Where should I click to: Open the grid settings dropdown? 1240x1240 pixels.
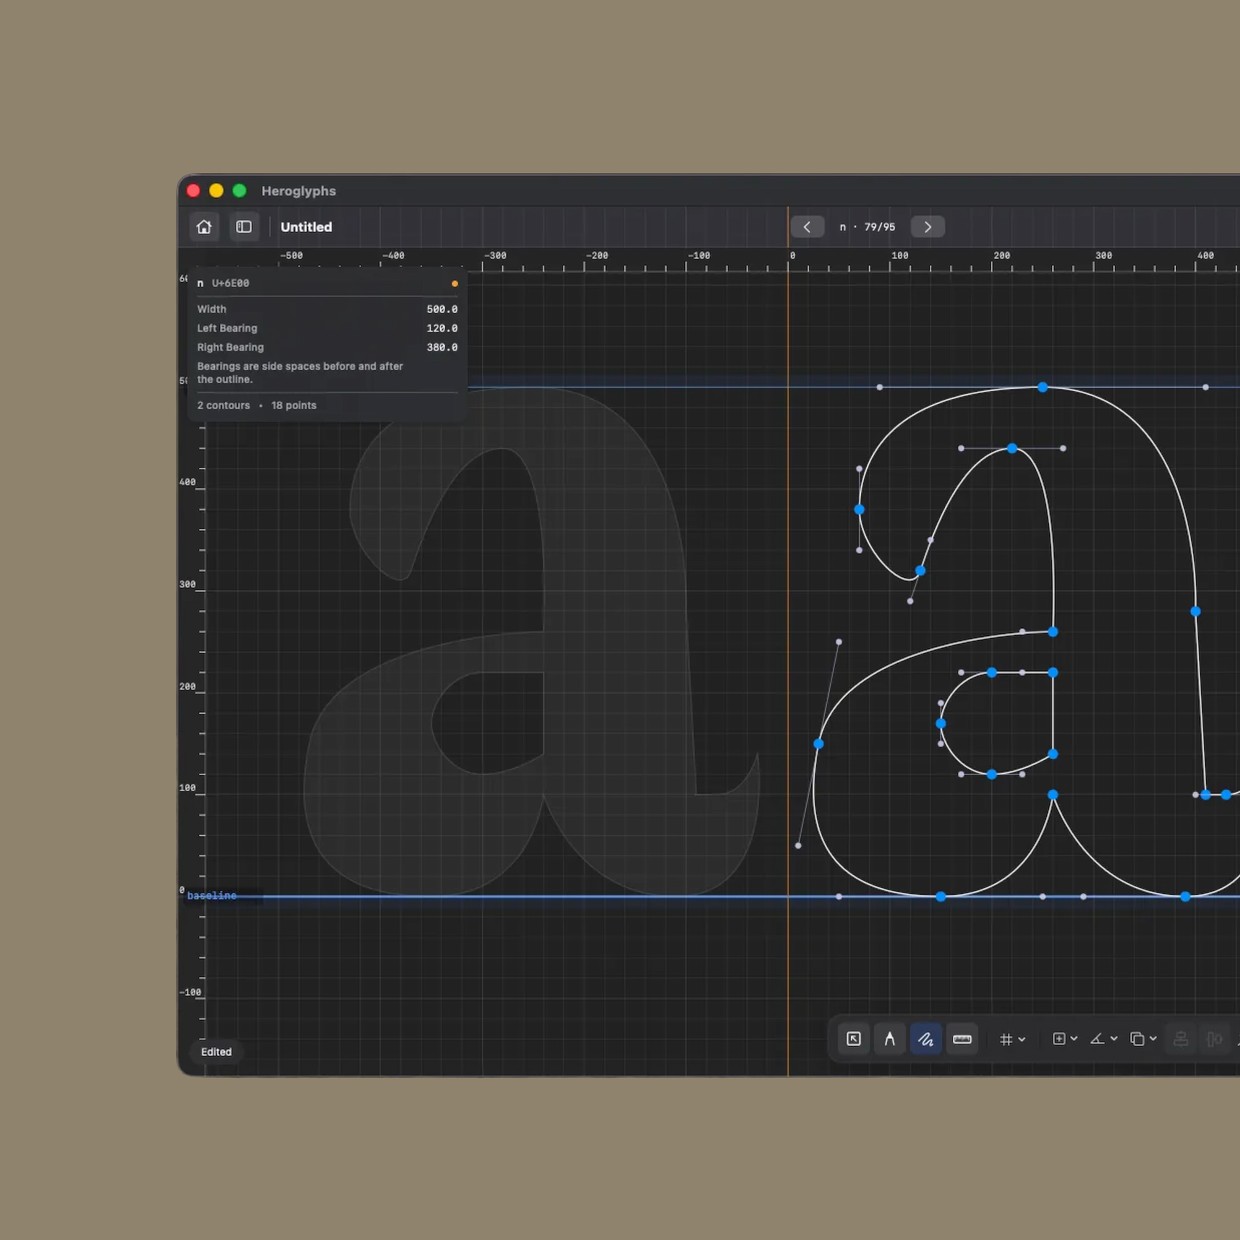coord(1020,1039)
